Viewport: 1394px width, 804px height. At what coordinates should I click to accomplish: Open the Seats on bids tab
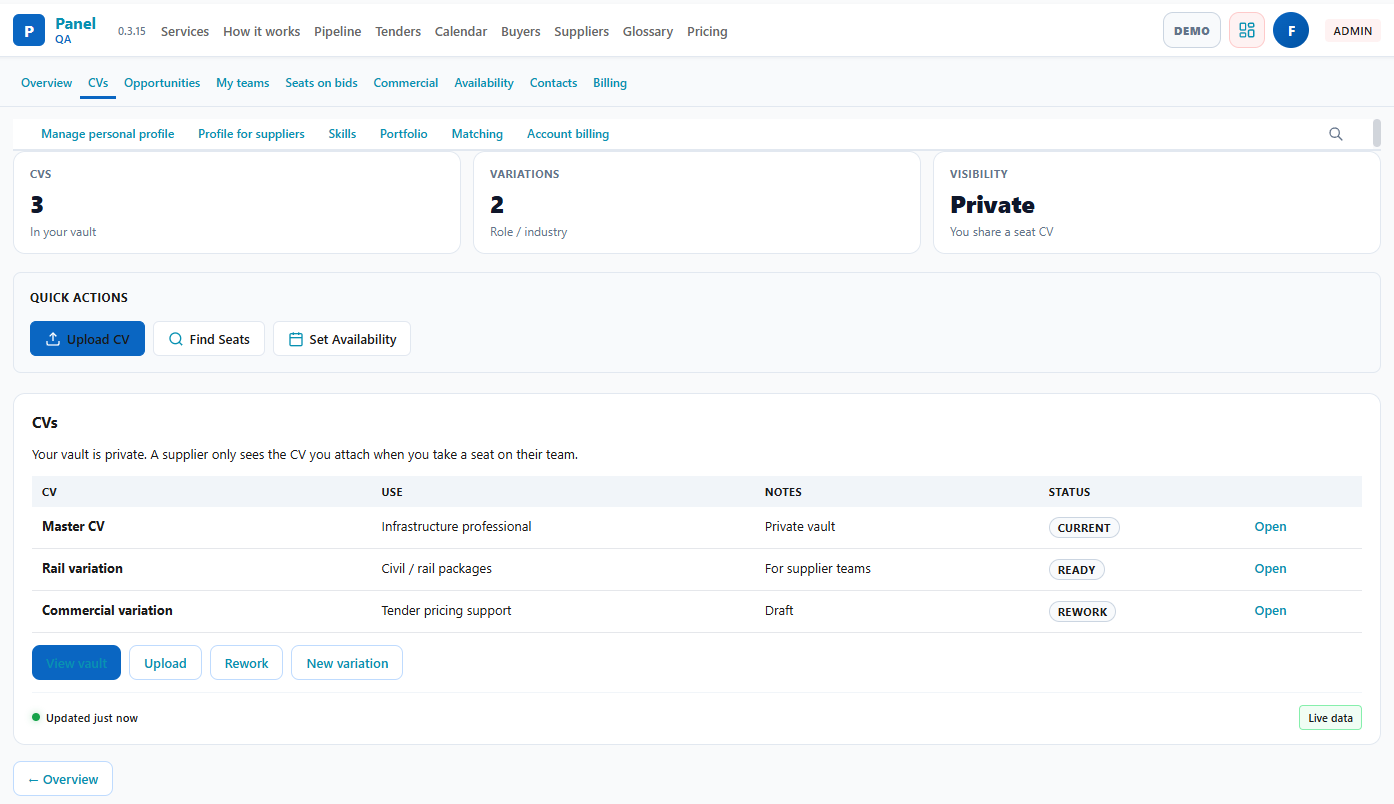point(321,83)
